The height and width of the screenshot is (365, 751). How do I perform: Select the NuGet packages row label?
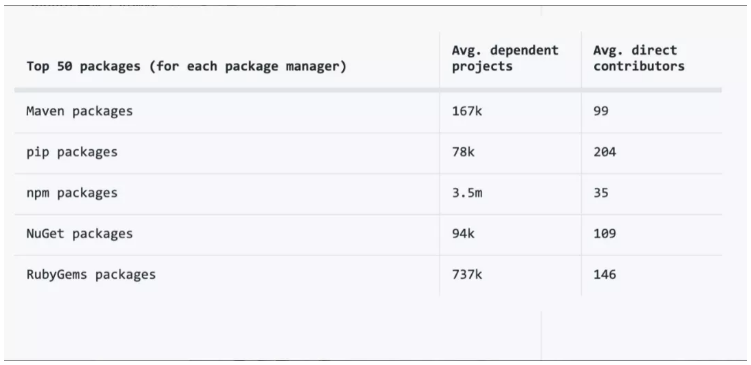[80, 234]
